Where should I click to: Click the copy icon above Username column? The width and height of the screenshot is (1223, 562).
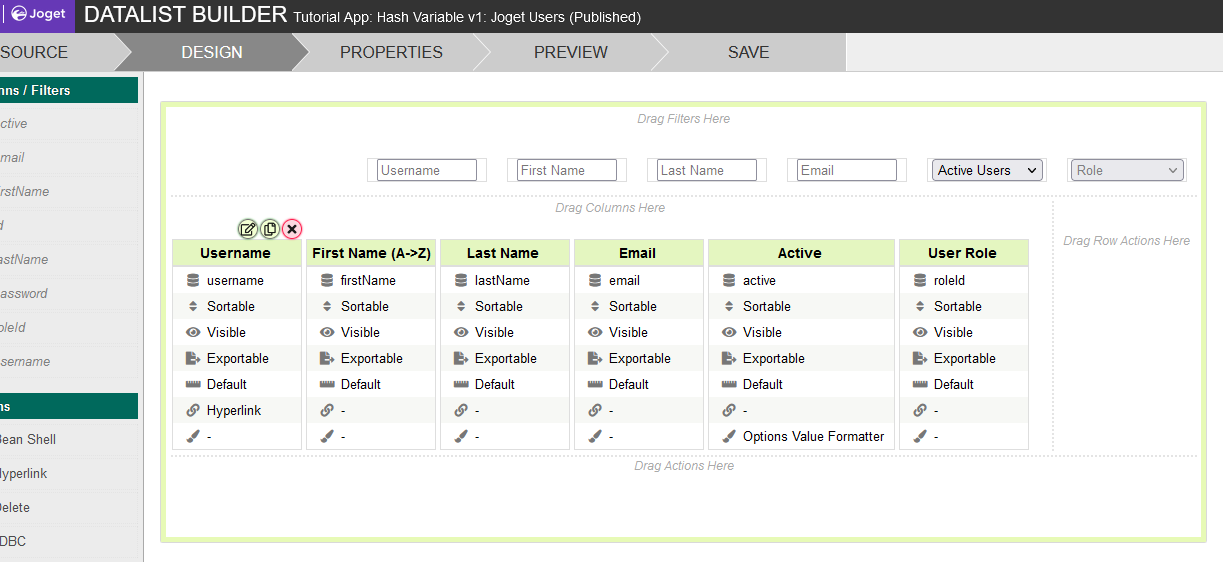point(270,229)
